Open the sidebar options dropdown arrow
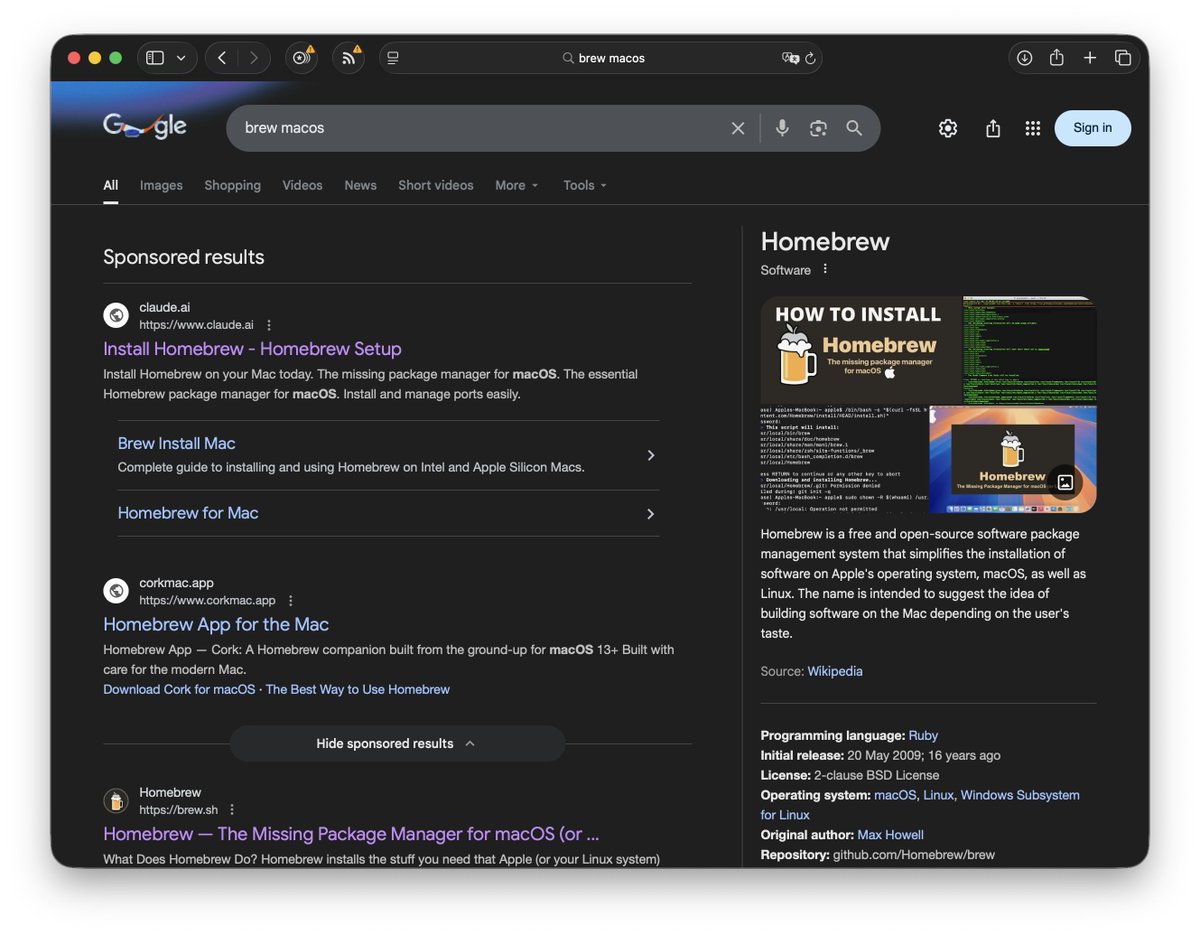The height and width of the screenshot is (935, 1200). (181, 58)
